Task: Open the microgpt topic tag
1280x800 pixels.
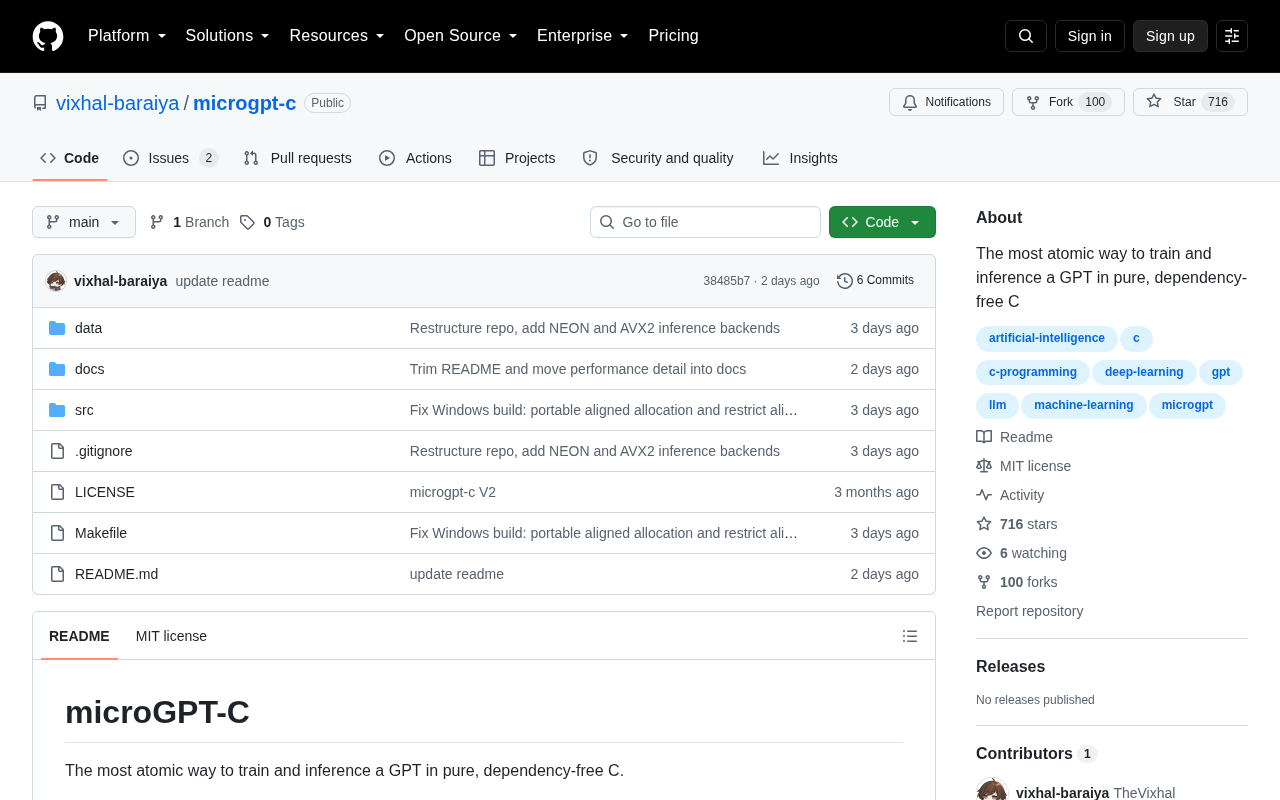Action: pyautogui.click(x=1187, y=405)
